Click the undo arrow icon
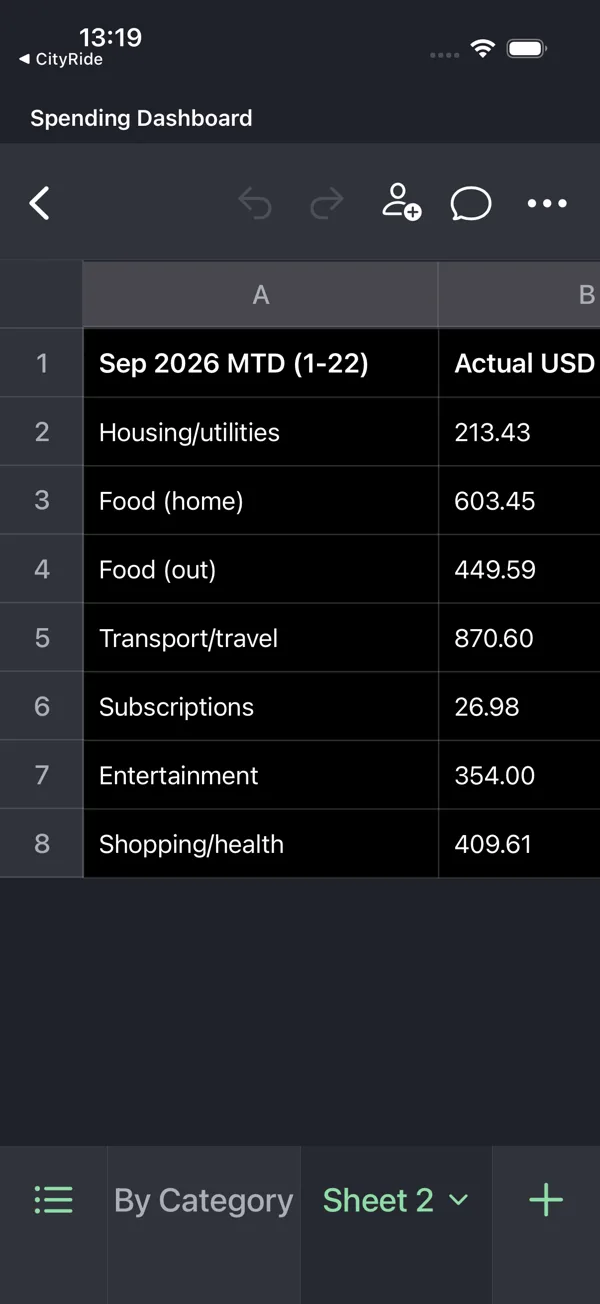Screen dimensions: 600x1304 click(255, 204)
